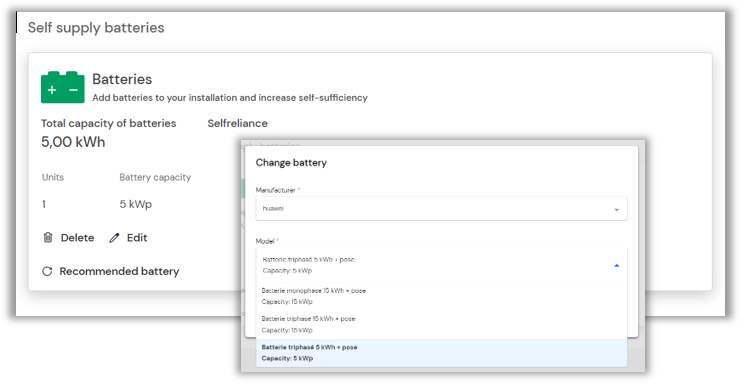Click the Battery capacity column header
This screenshot has width=743, height=385.
coord(155,177)
